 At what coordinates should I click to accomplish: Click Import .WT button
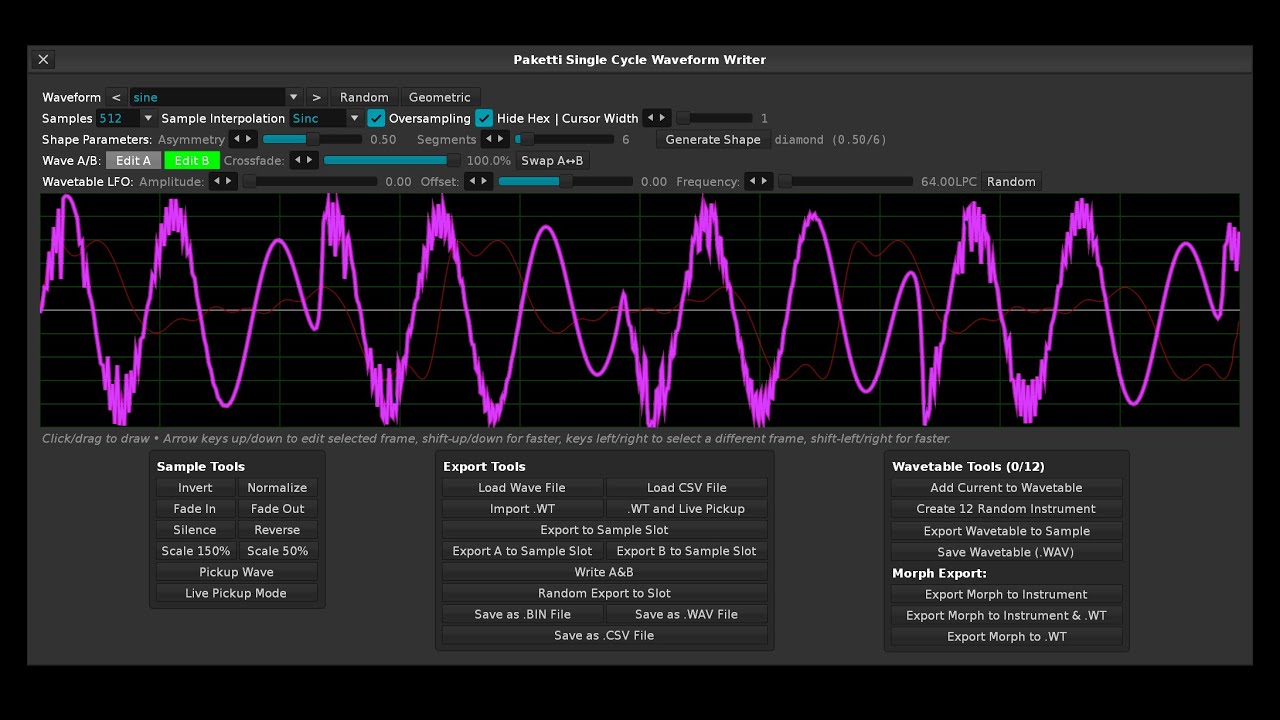[522, 508]
